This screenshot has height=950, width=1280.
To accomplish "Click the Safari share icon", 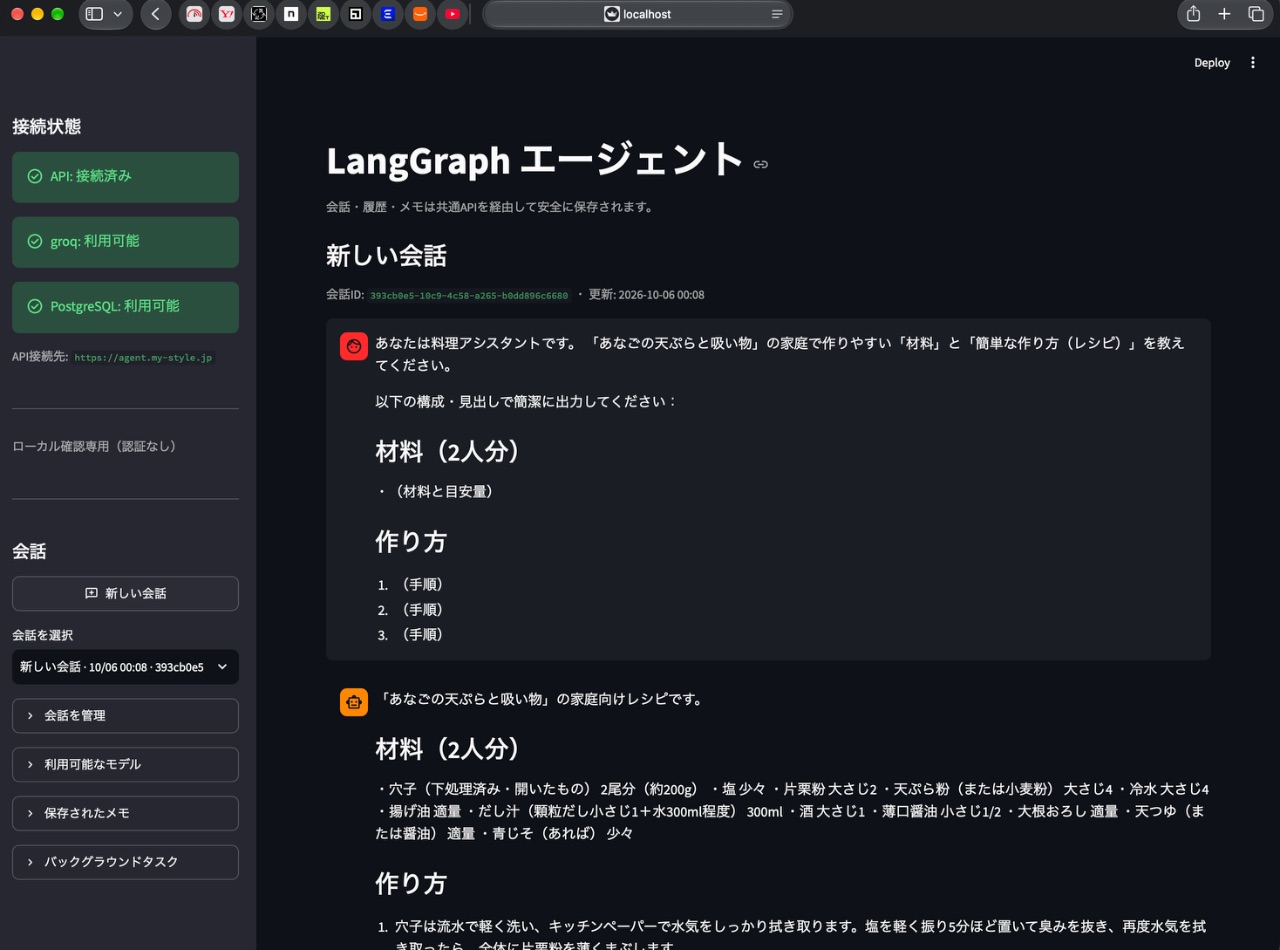I will point(1193,14).
